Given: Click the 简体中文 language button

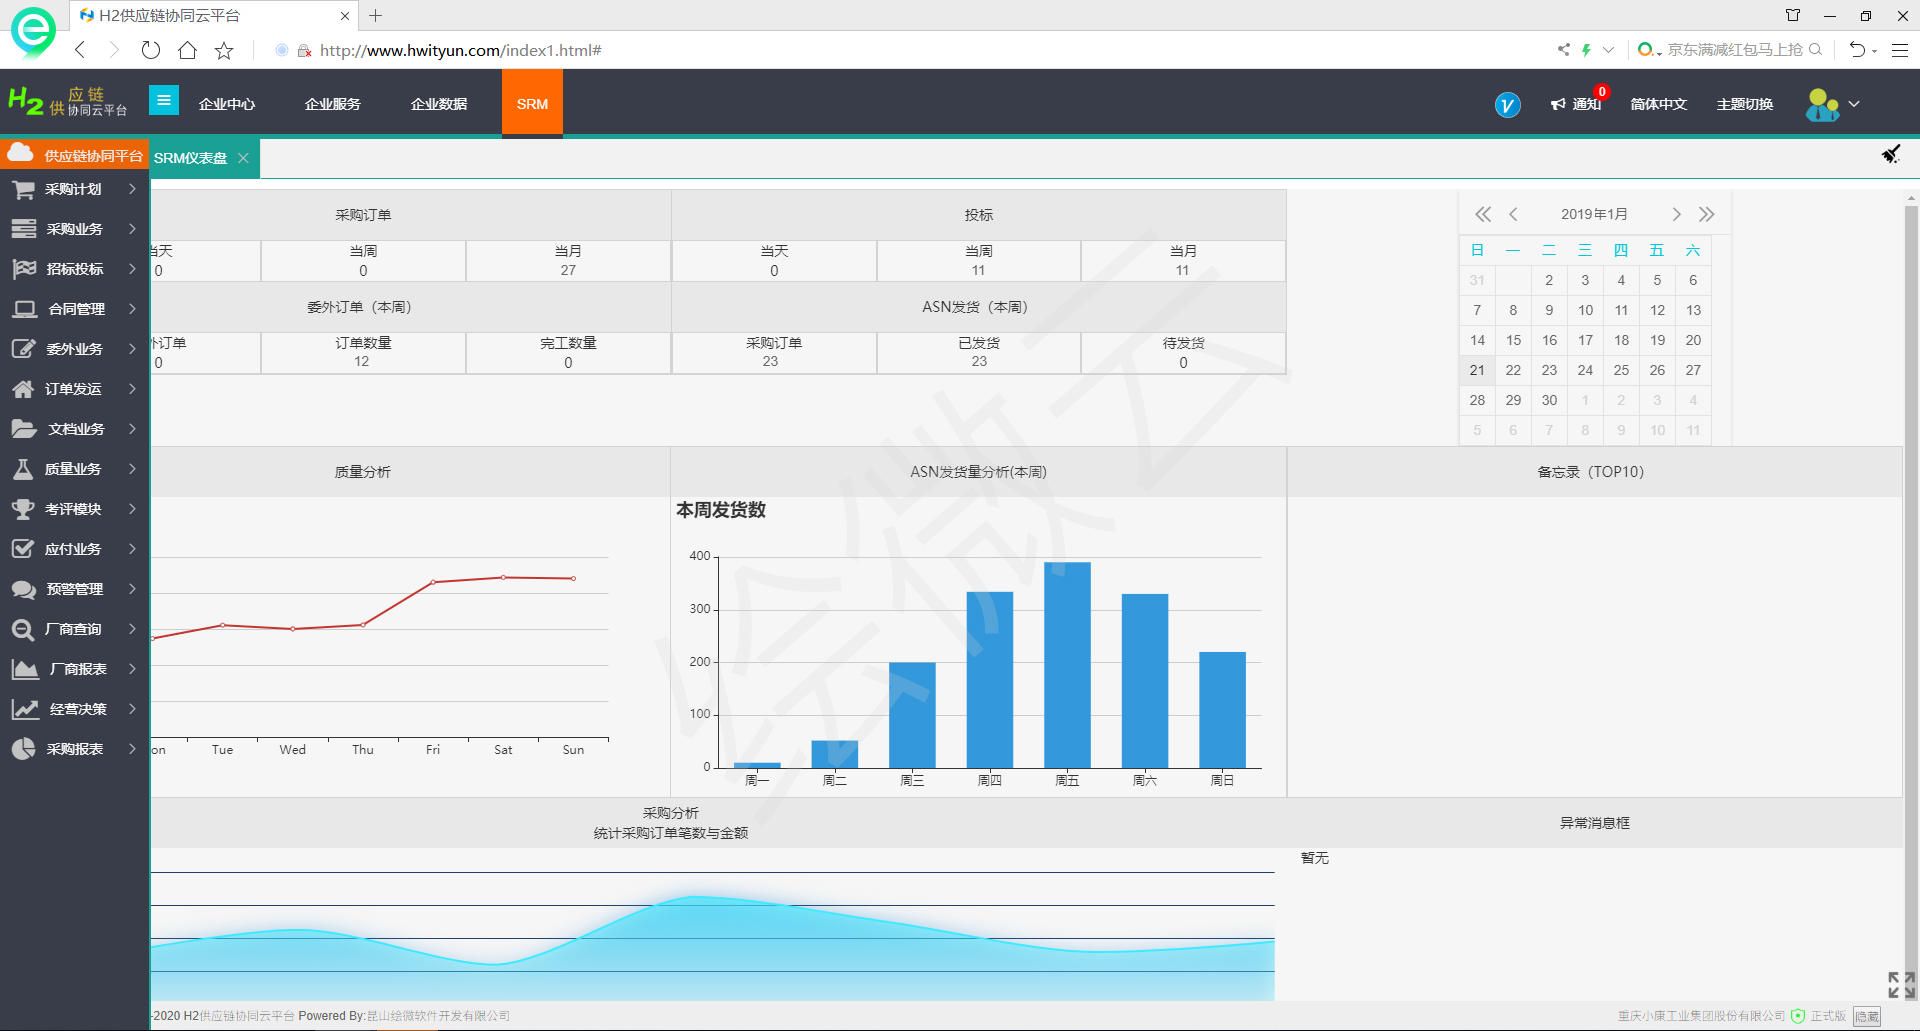Looking at the screenshot, I should (x=1659, y=104).
